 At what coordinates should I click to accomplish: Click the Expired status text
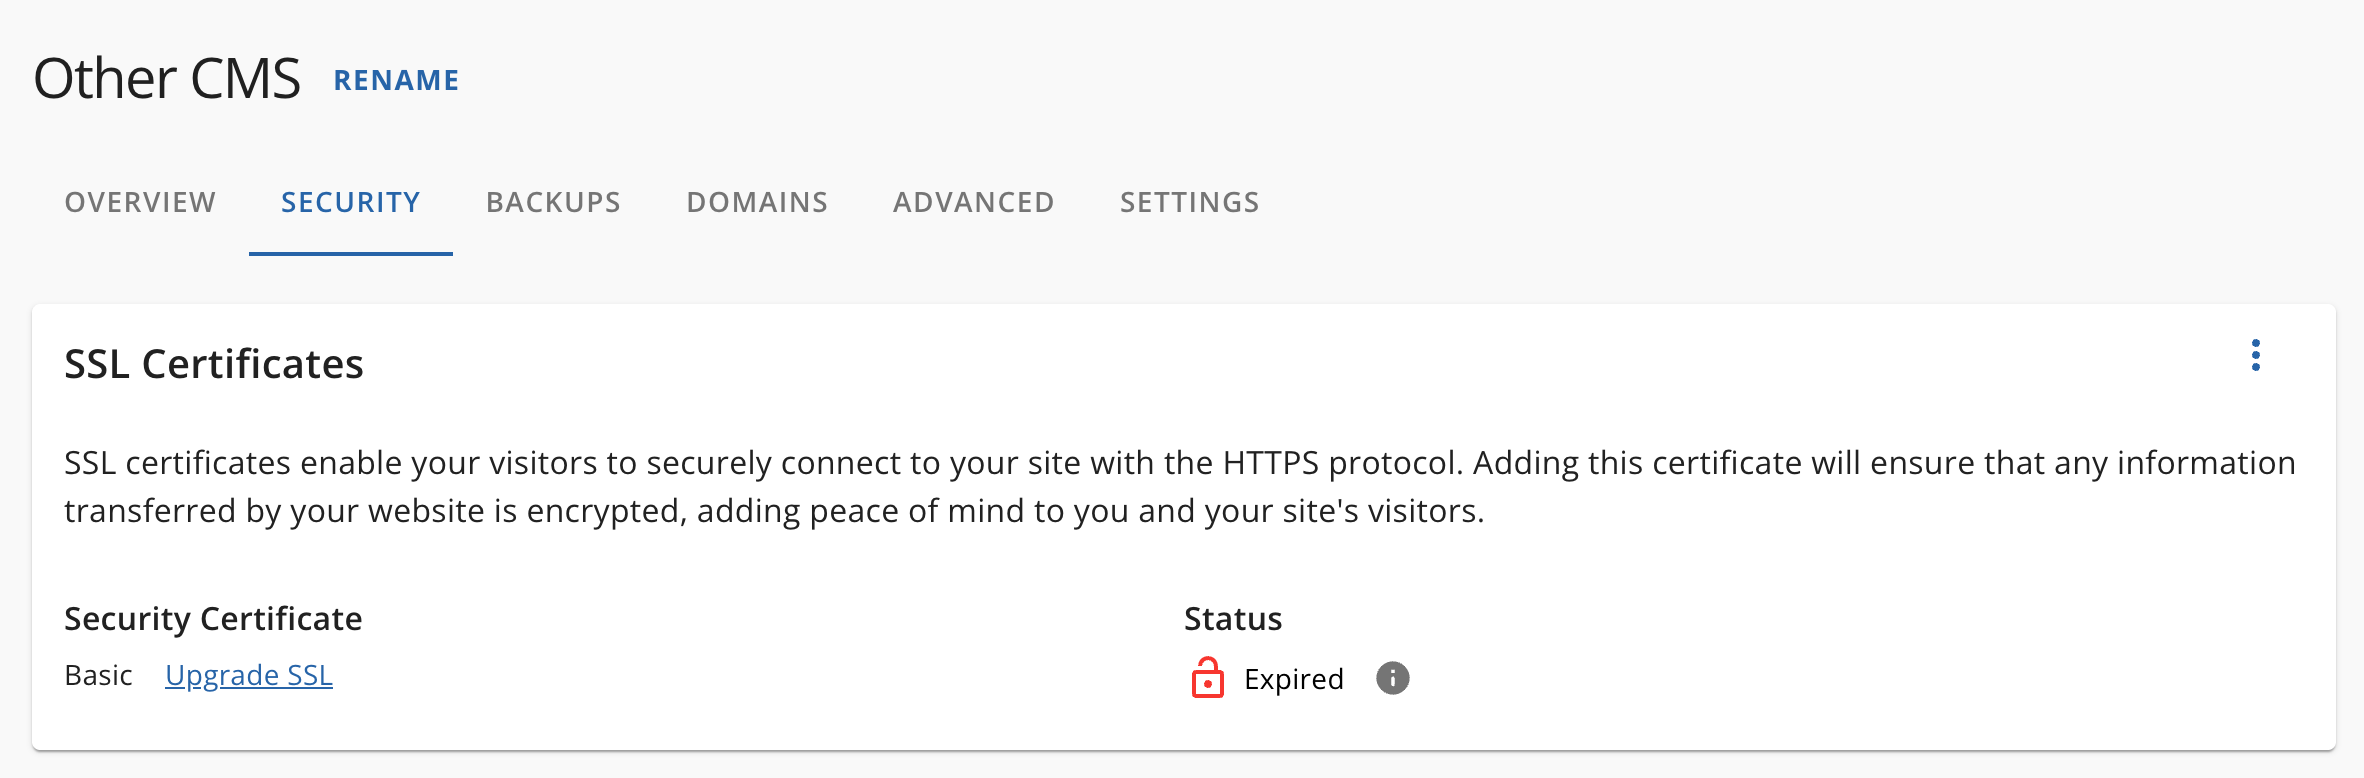pyautogui.click(x=1294, y=678)
